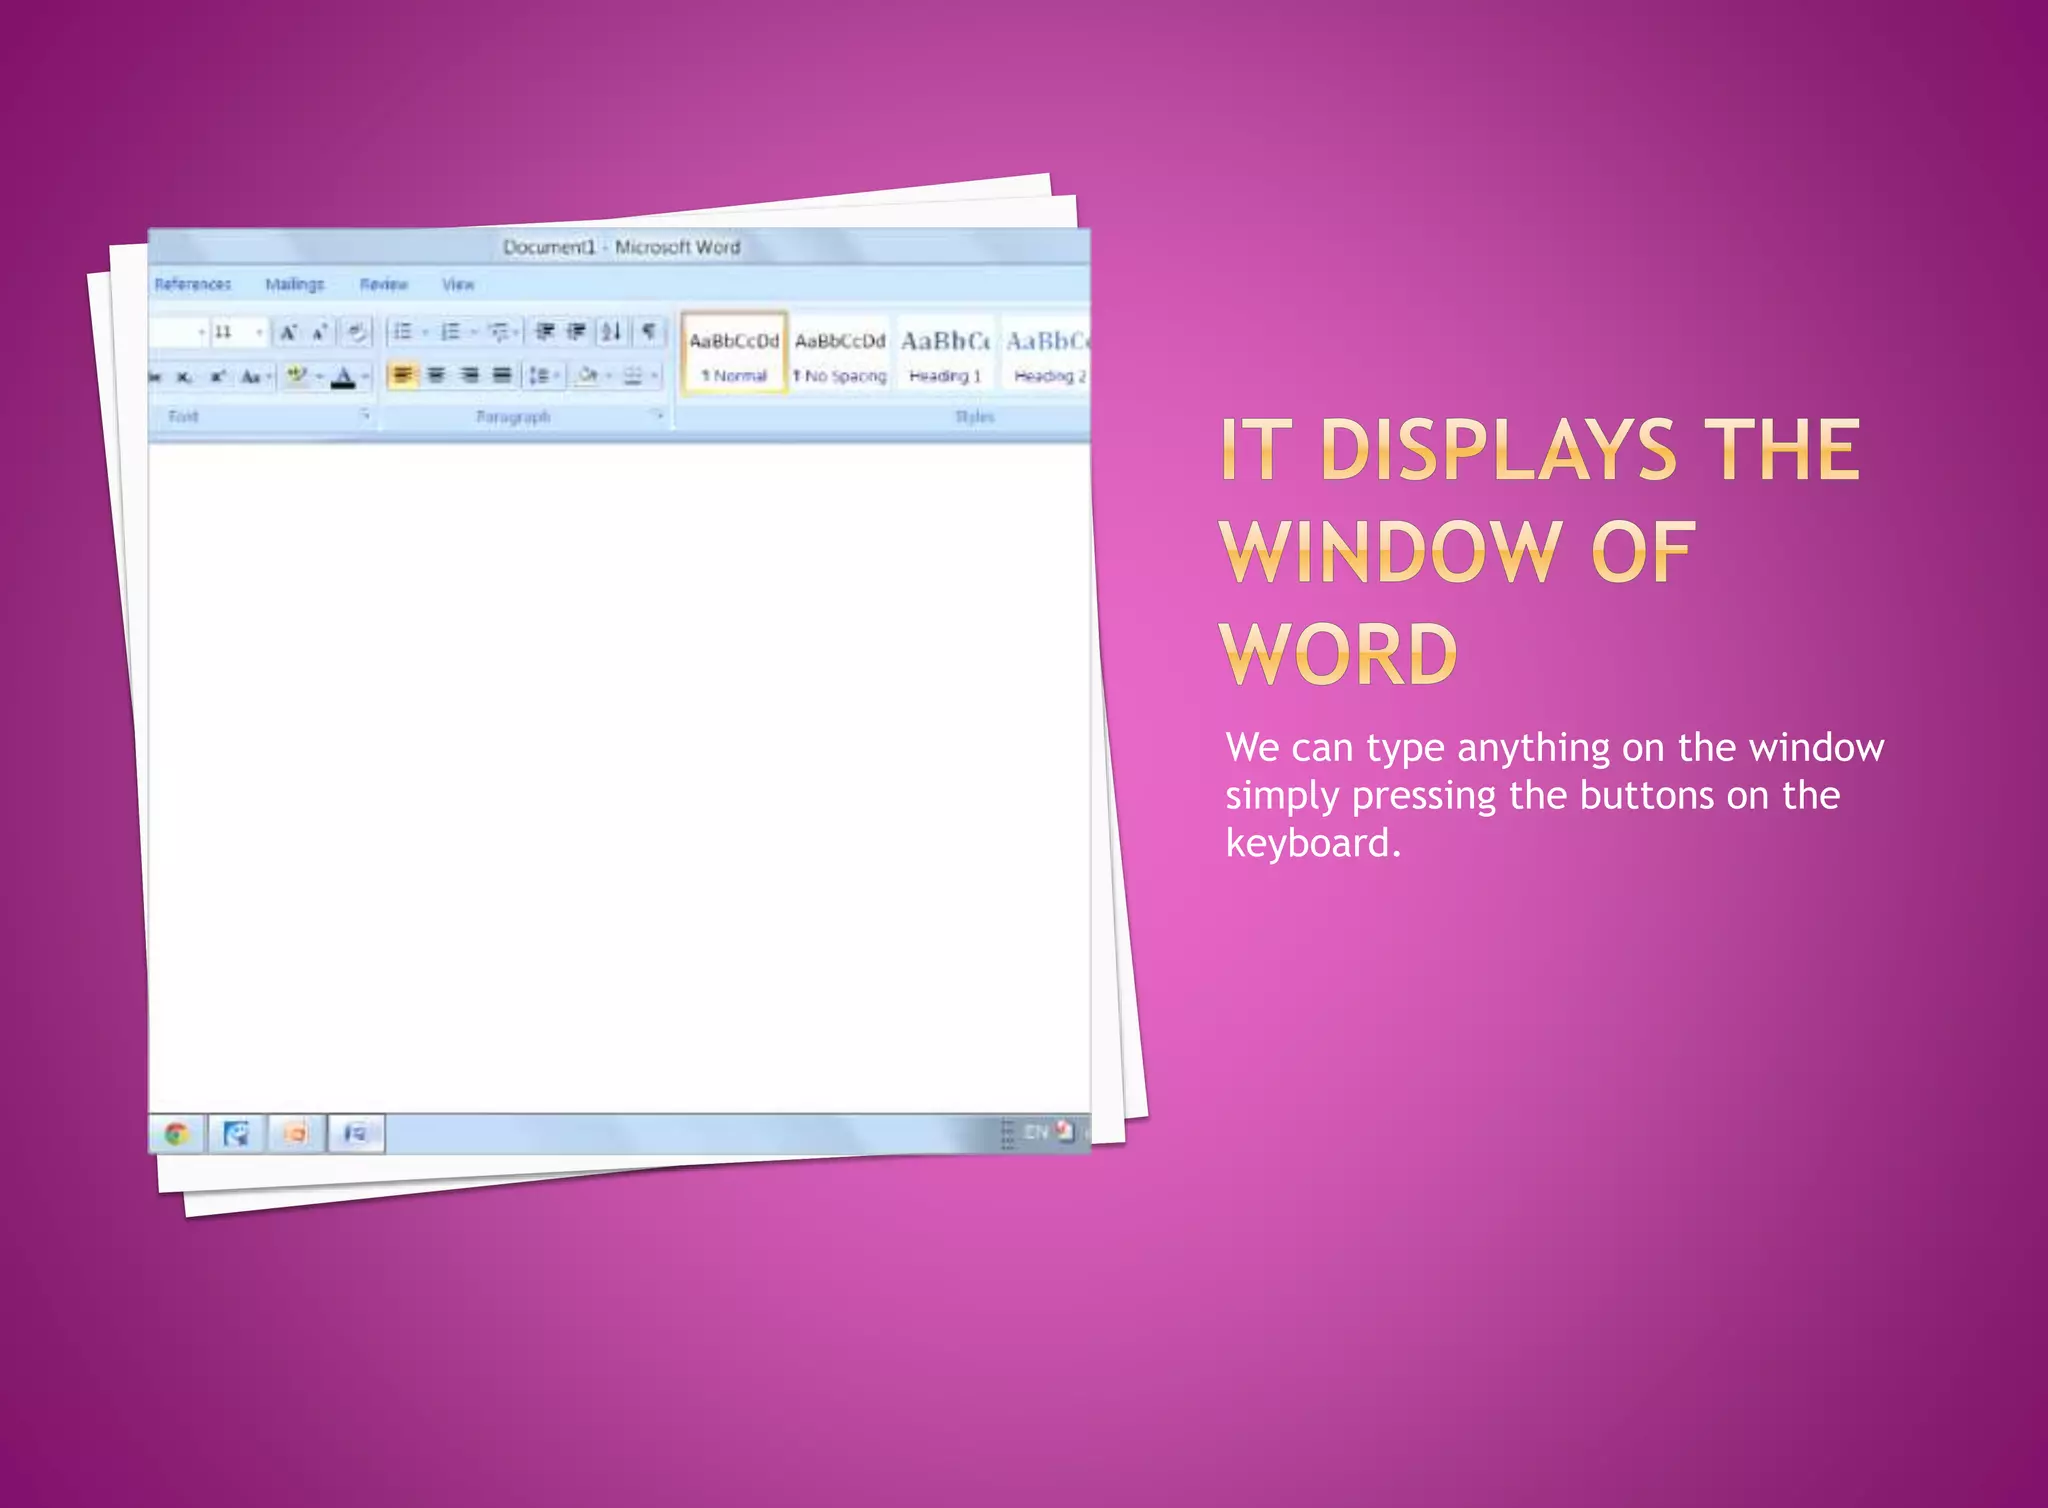The width and height of the screenshot is (2048, 1508).
Task: Open the View tab
Action: click(458, 284)
